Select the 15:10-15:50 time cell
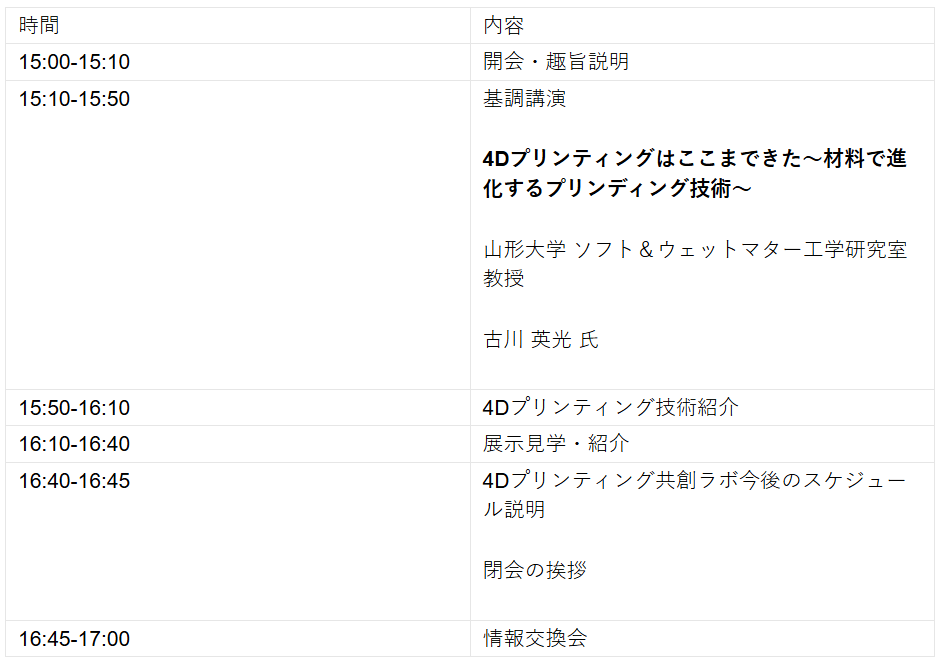 pos(74,99)
